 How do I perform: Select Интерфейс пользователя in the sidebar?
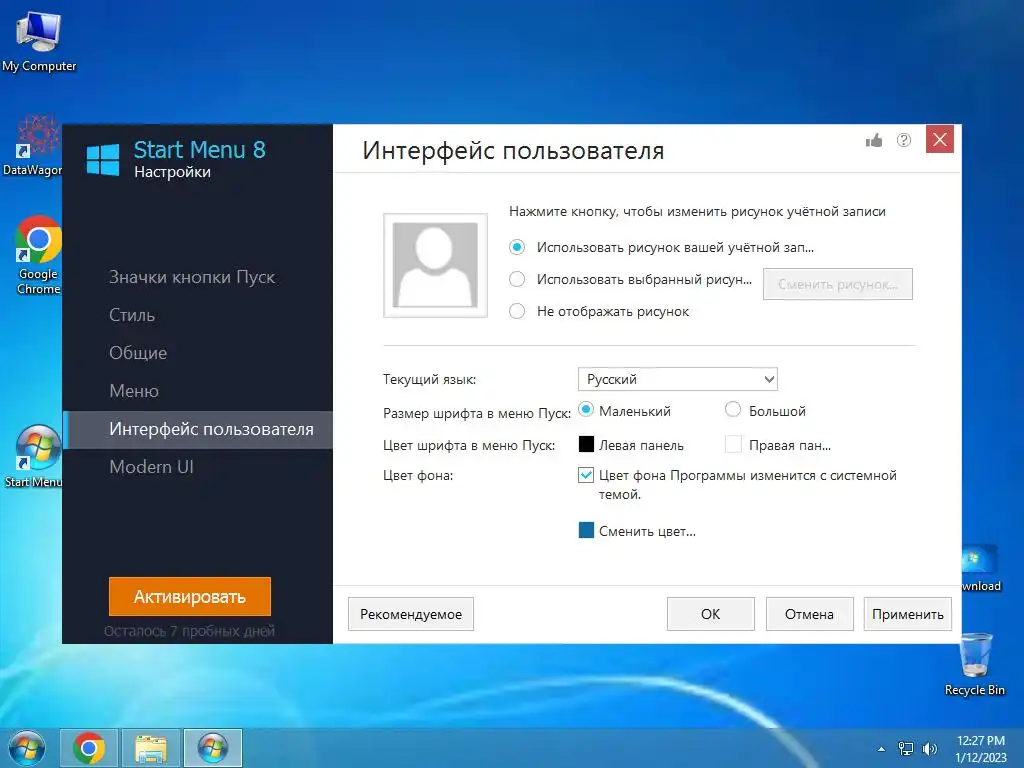click(x=199, y=429)
